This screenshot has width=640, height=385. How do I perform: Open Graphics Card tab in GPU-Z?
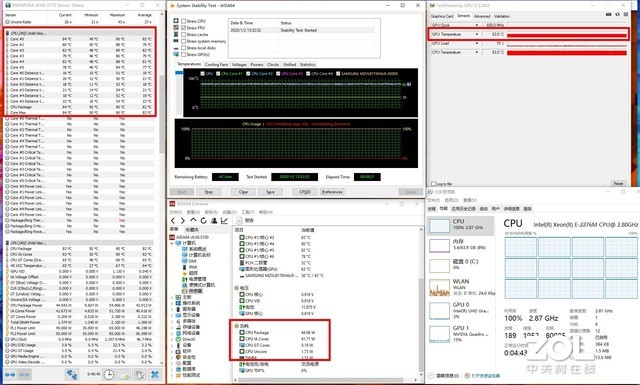coord(442,16)
